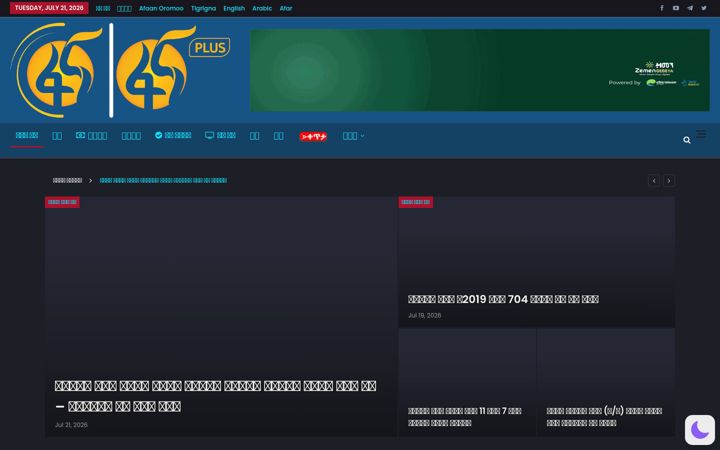This screenshot has width=720, height=450.
Task: Open headline mentioning 2019 and 704
Action: (503, 299)
